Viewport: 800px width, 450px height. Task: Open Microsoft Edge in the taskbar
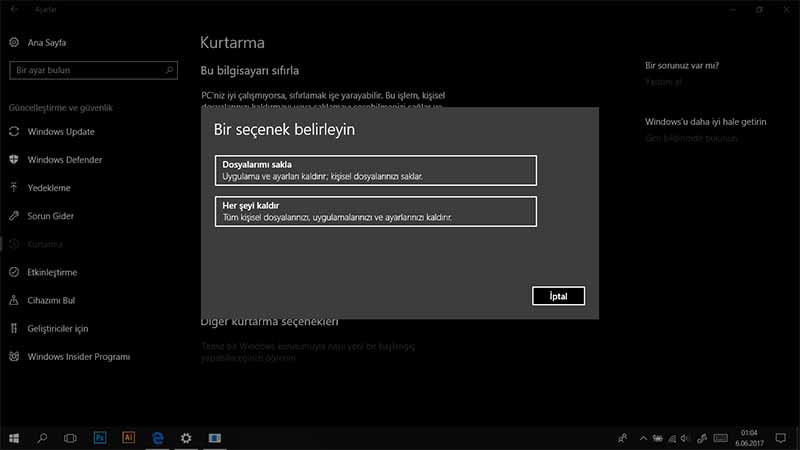tap(157, 438)
